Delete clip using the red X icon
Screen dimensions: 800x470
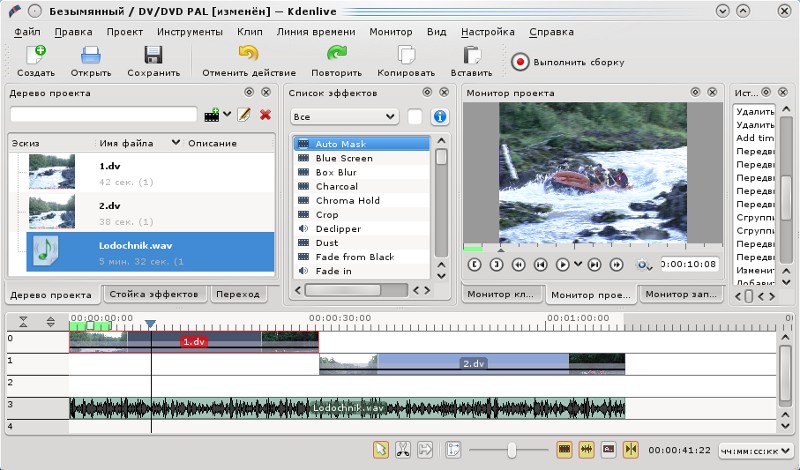pos(265,115)
